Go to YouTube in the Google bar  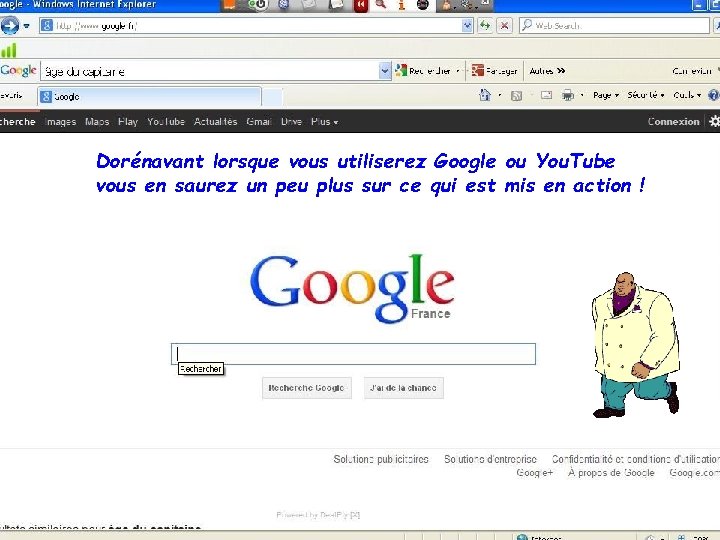pos(166,122)
